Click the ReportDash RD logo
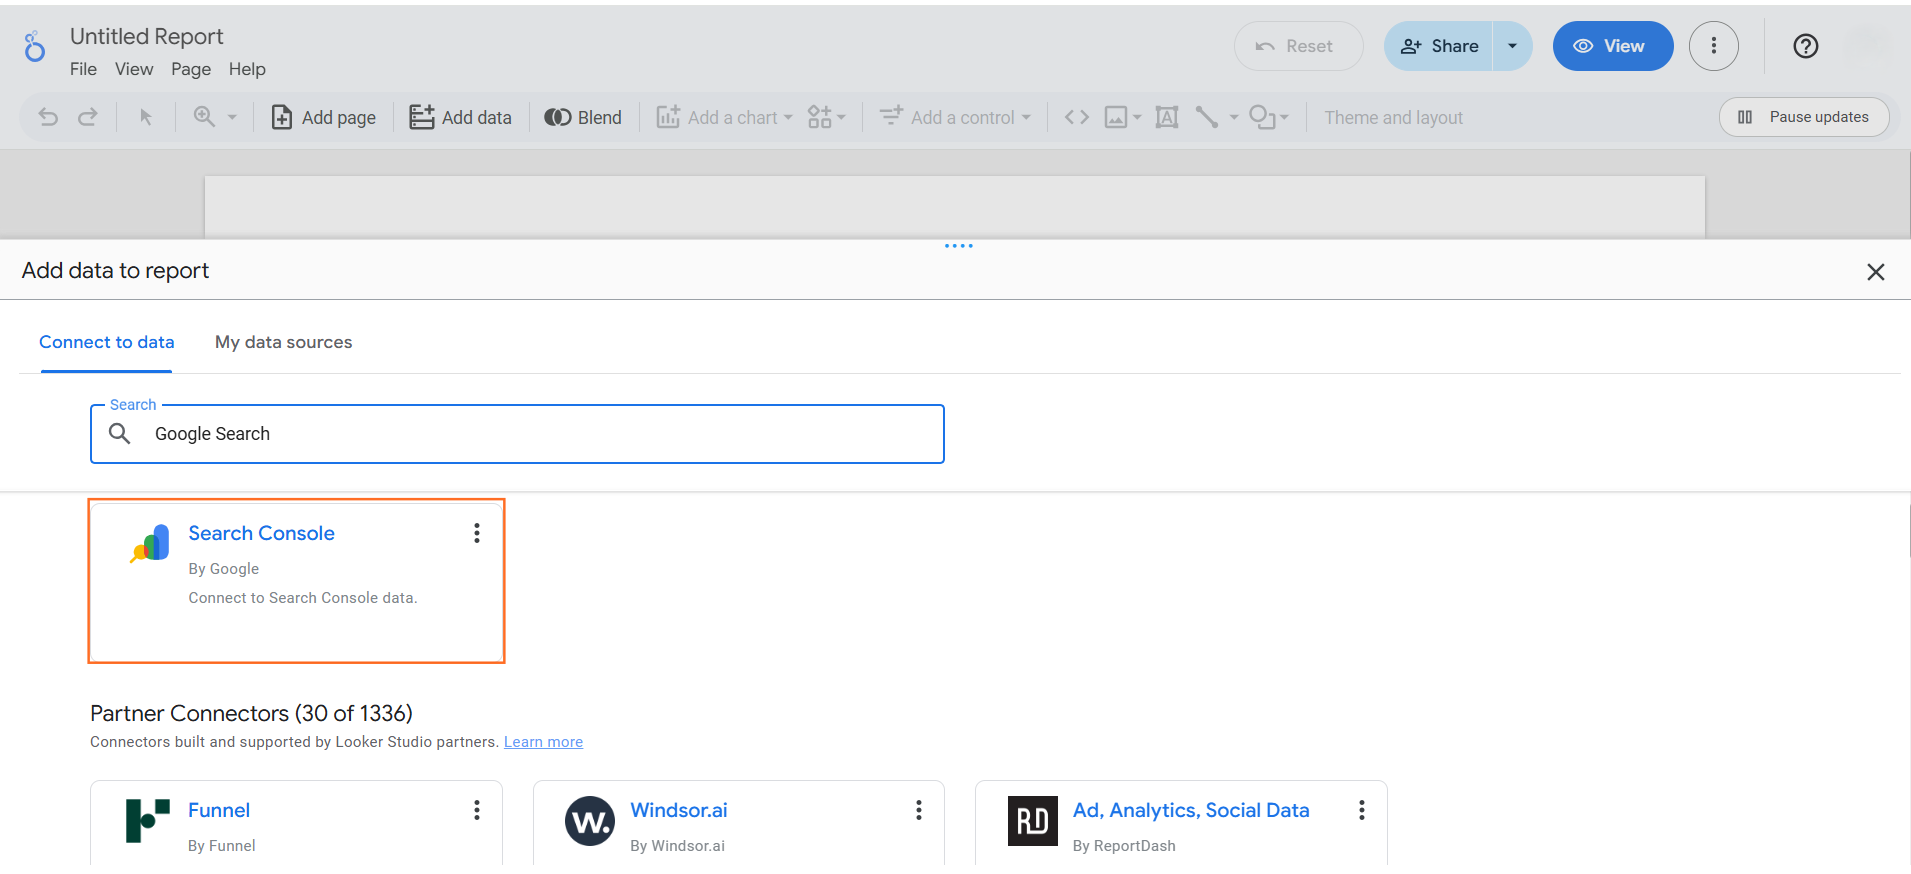Screen dimensions: 1911x874 pos(1033,821)
